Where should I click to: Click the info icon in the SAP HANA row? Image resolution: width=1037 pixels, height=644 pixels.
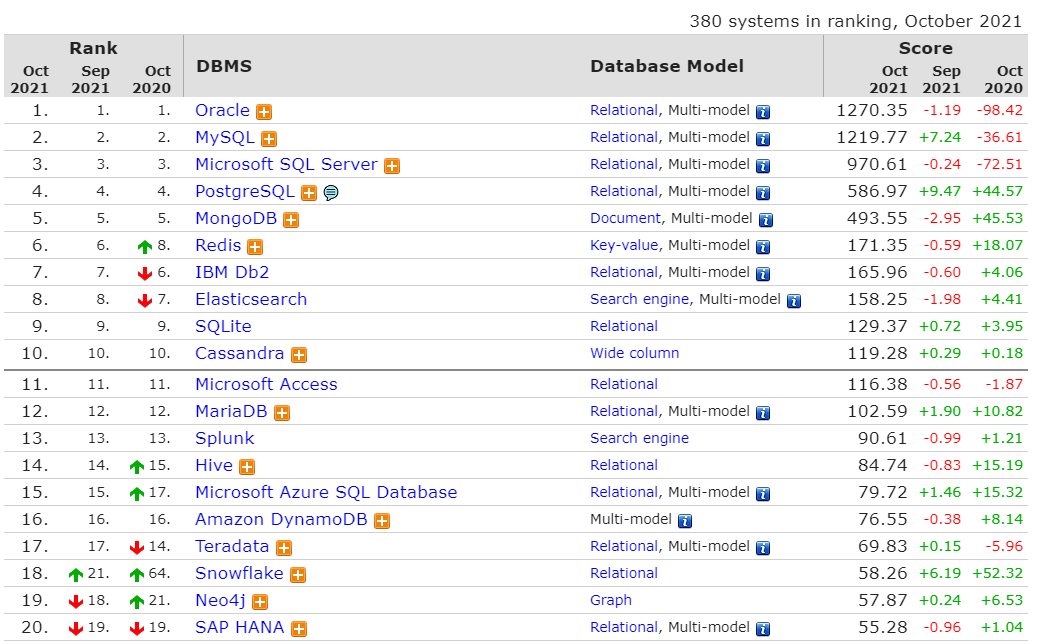pos(763,629)
